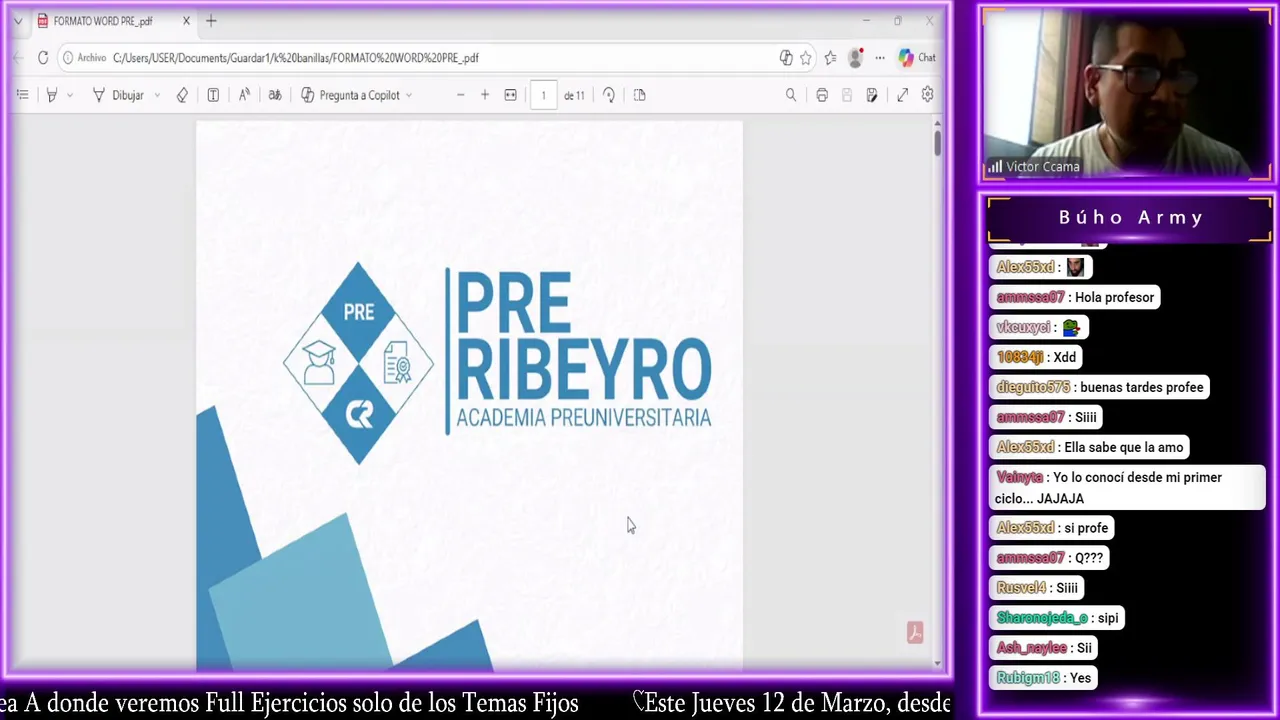The image size is (1280, 720).
Task: Expand Dibujar pen options arrow
Action: pyautogui.click(x=157, y=95)
